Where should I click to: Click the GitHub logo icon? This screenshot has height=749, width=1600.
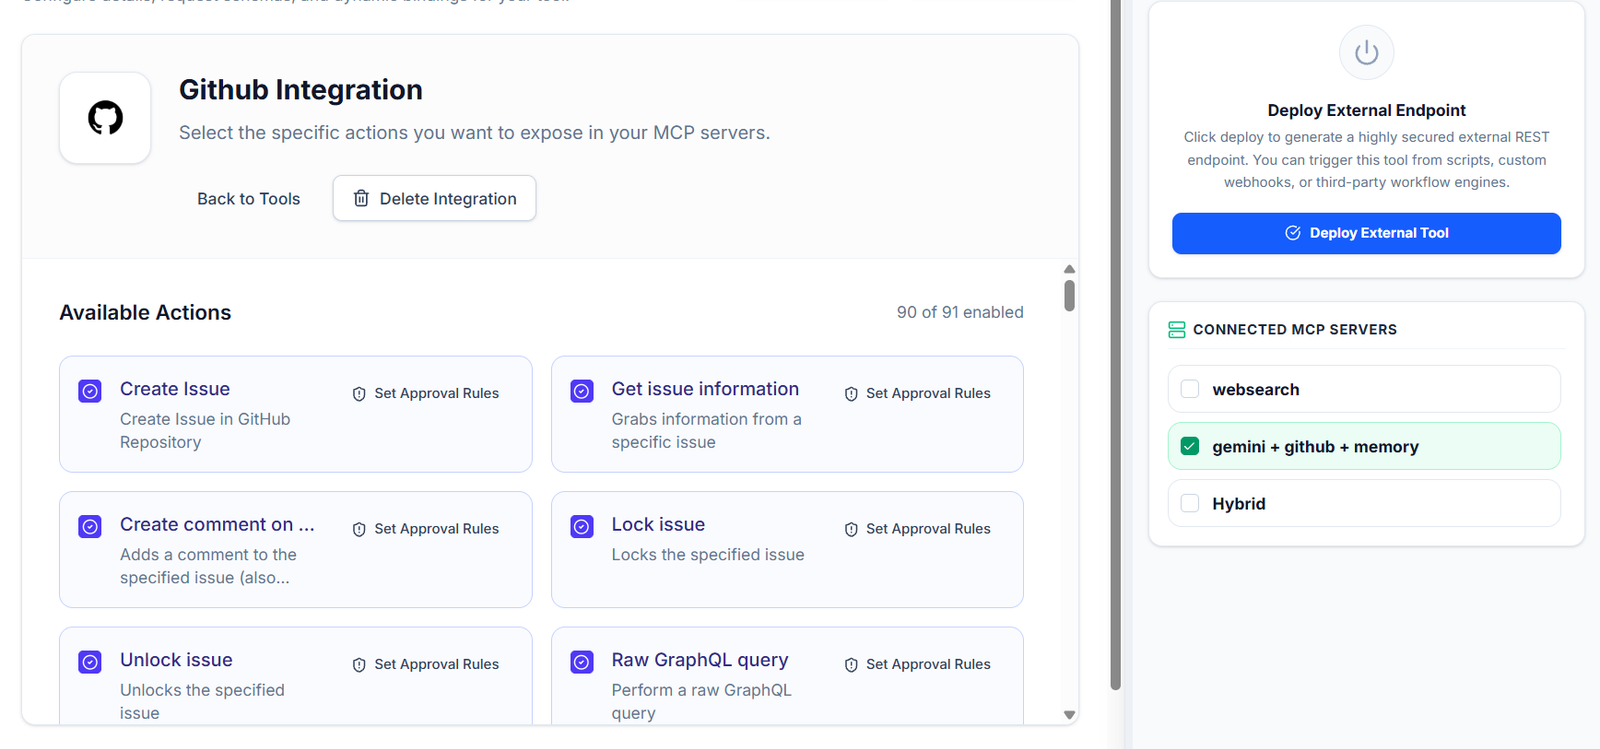[x=105, y=118]
